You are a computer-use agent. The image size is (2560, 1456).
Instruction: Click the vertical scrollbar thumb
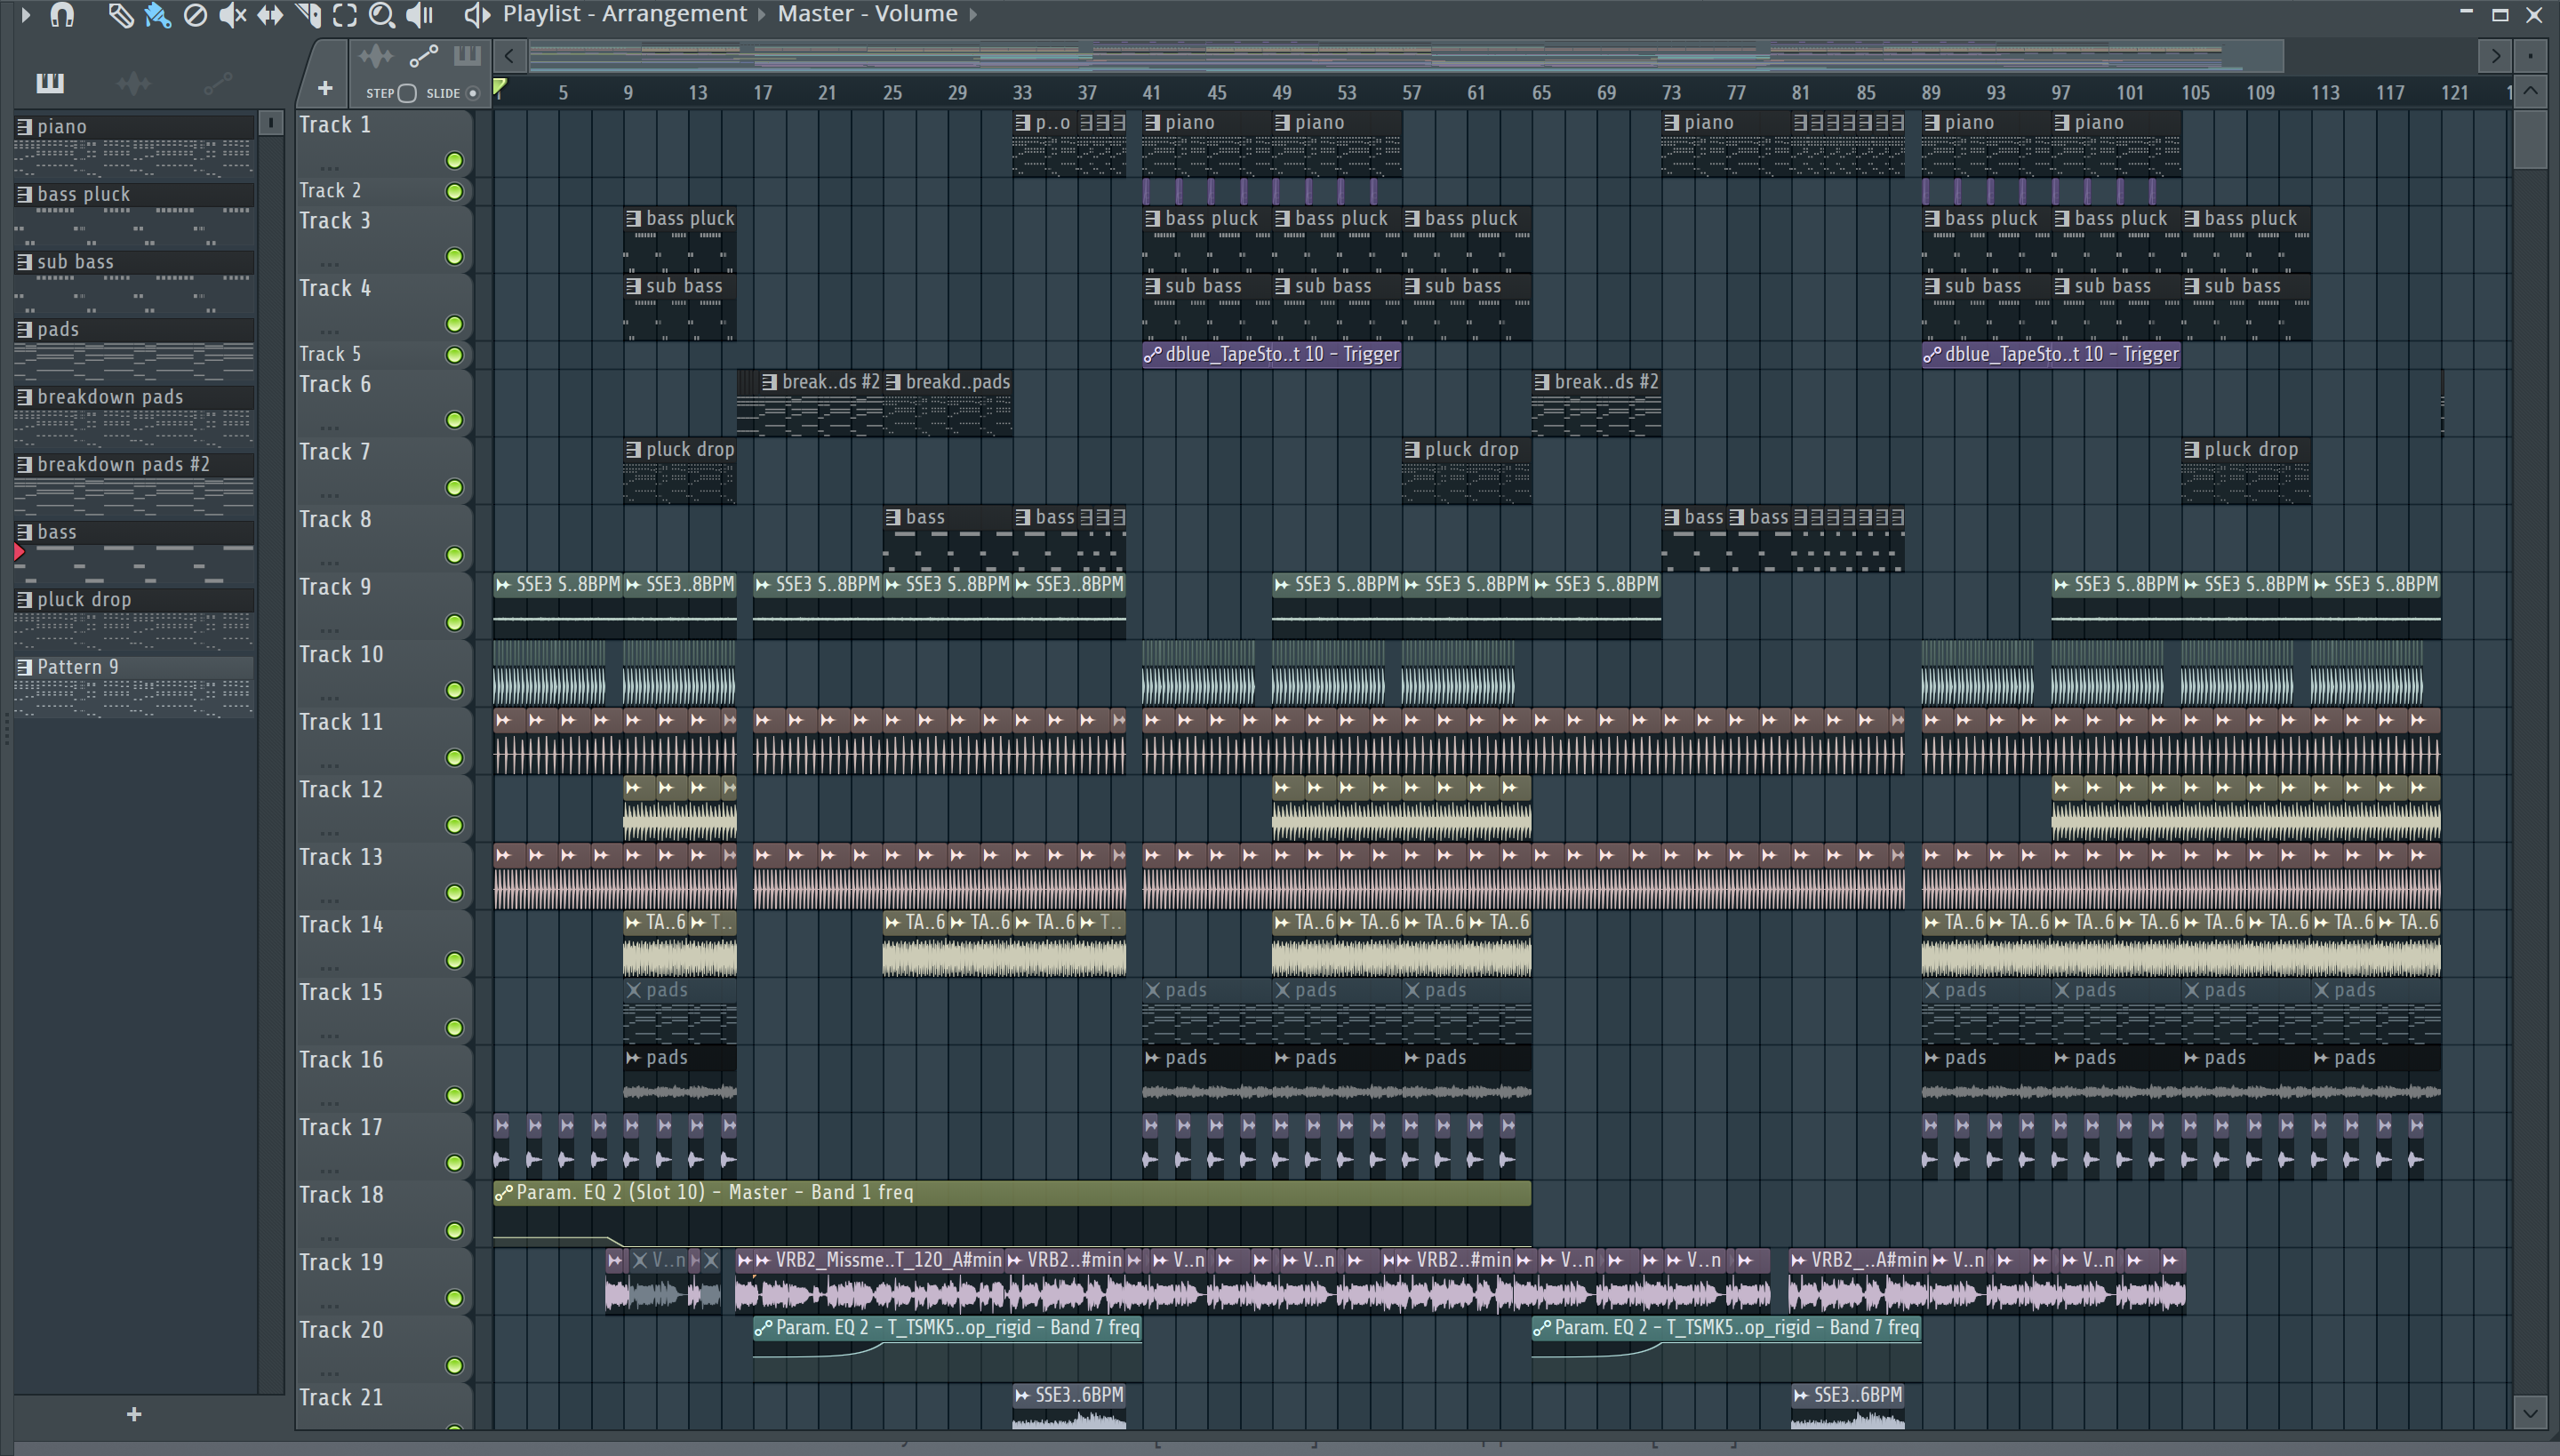[2530, 140]
